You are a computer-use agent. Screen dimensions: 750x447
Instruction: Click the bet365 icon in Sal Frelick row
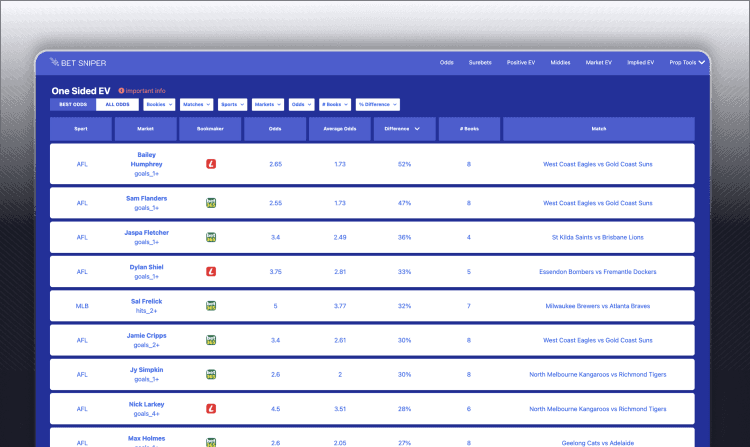pyautogui.click(x=211, y=305)
